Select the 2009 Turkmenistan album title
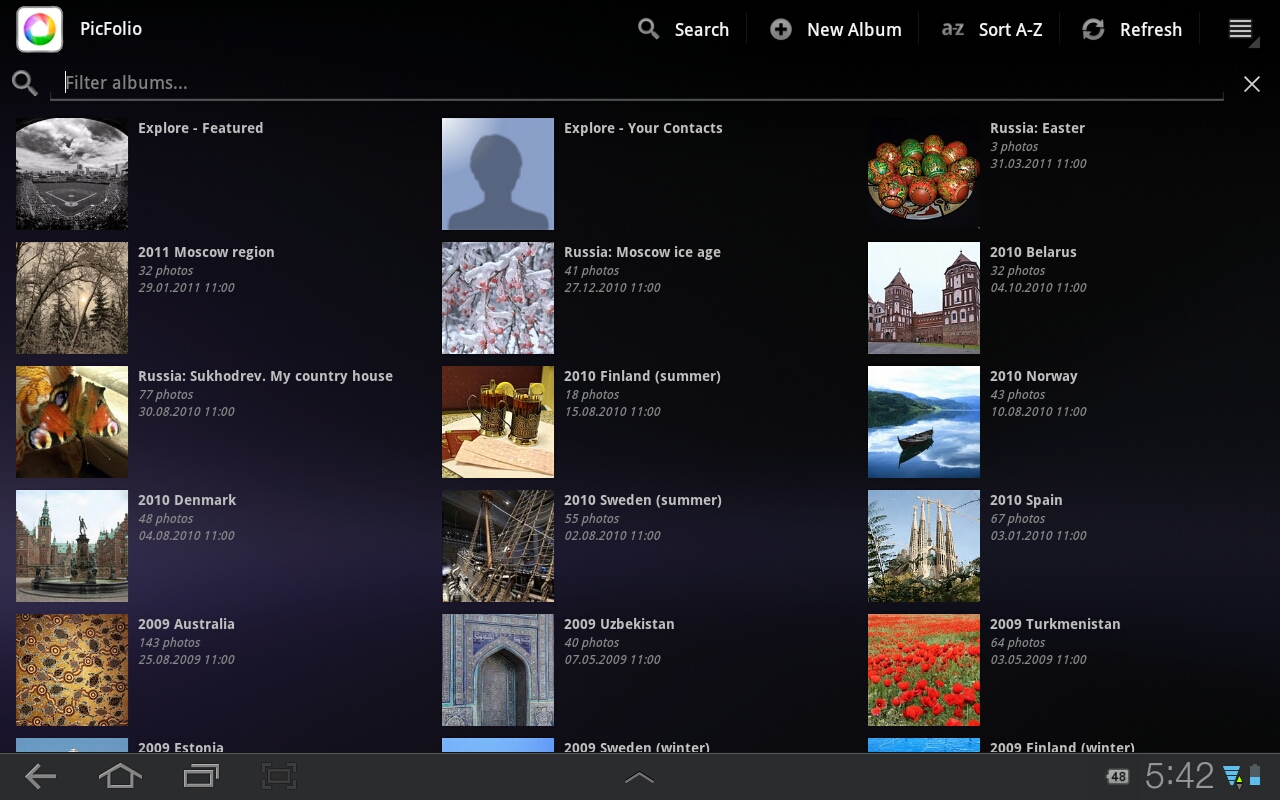Screen dimensions: 1280x800 (x=1055, y=624)
